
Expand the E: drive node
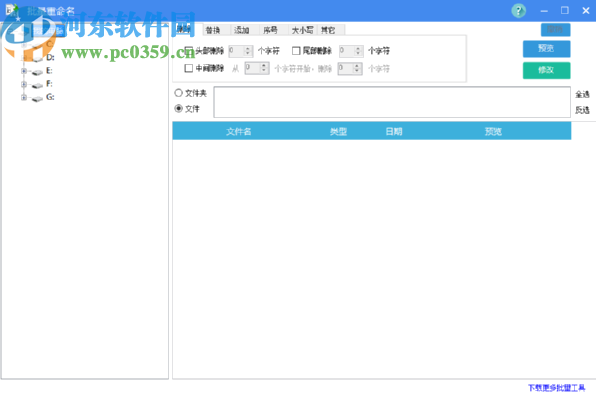[x=24, y=71]
